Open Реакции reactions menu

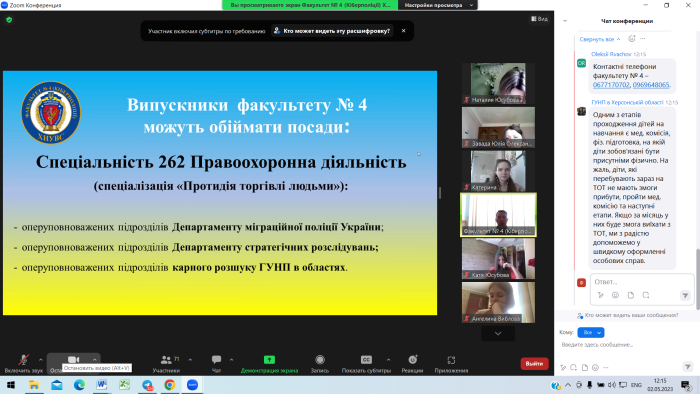(x=412, y=363)
